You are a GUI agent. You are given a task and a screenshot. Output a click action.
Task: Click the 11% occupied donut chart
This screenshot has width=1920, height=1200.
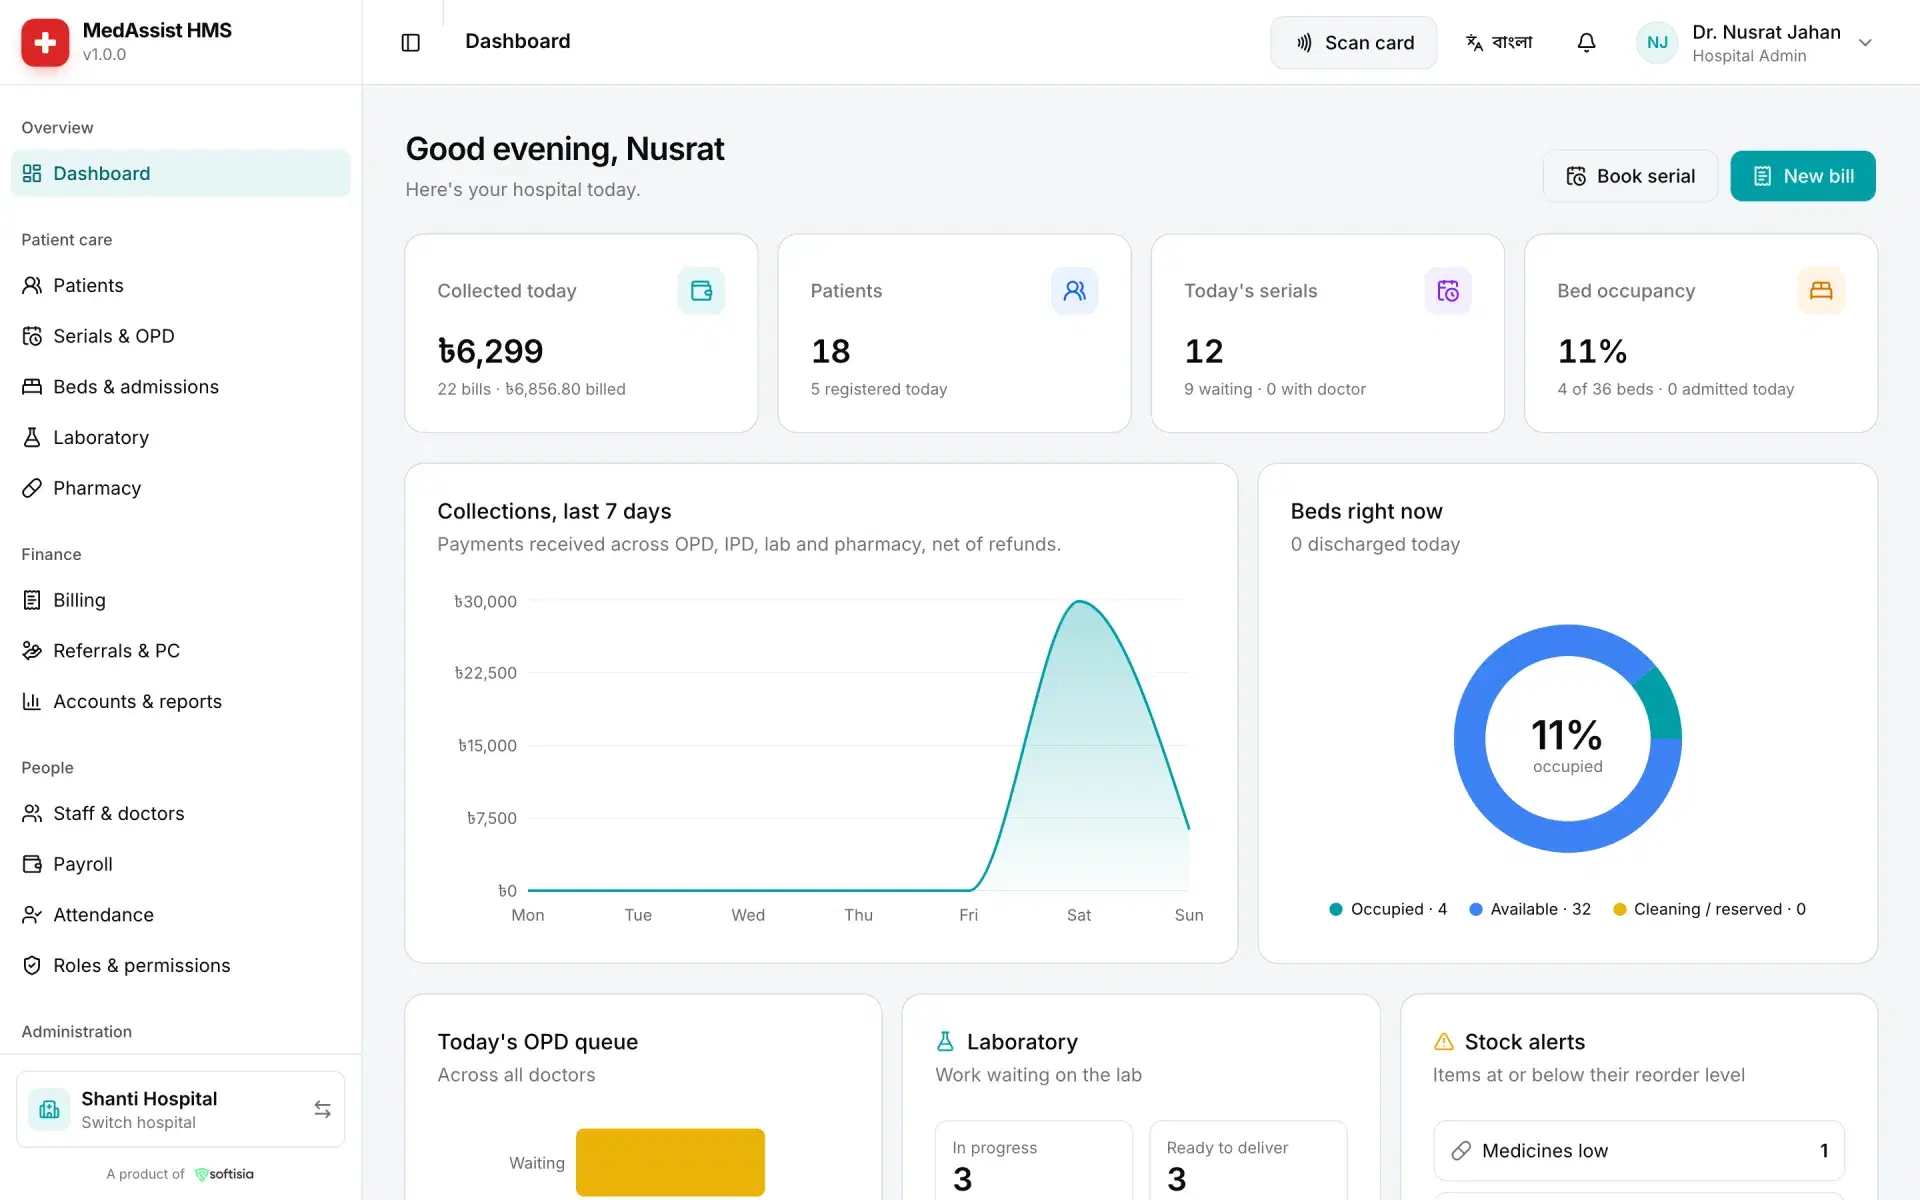pyautogui.click(x=1567, y=739)
